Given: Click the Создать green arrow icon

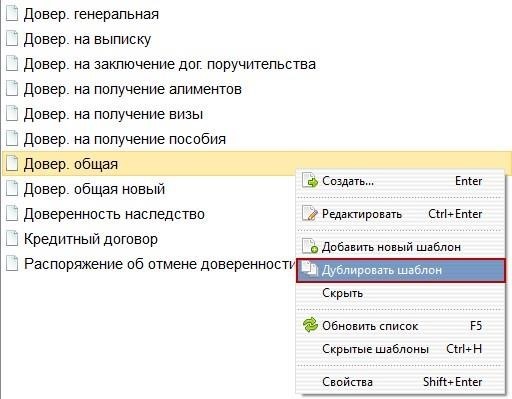Looking at the screenshot, I should click(310, 181).
